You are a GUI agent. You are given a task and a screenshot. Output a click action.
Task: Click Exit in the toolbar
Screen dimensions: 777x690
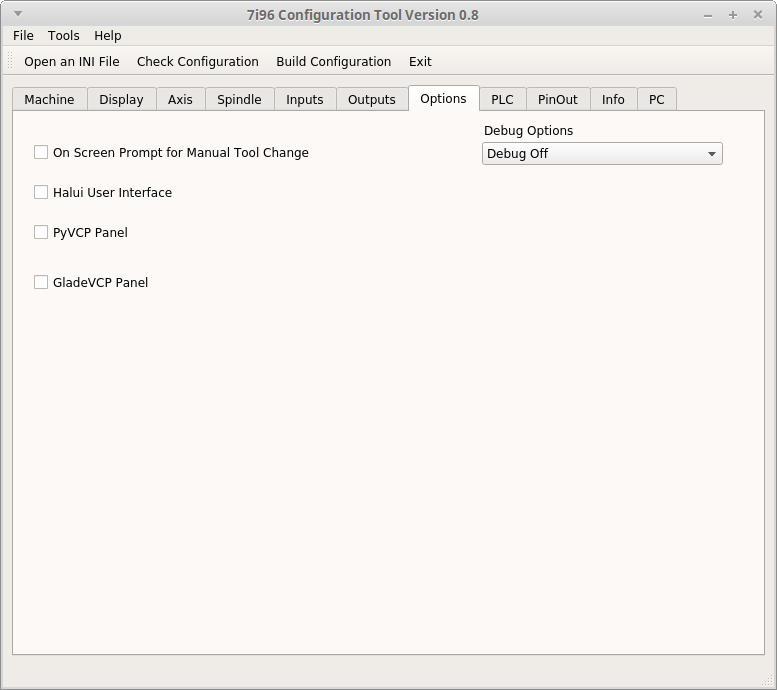[x=420, y=61]
